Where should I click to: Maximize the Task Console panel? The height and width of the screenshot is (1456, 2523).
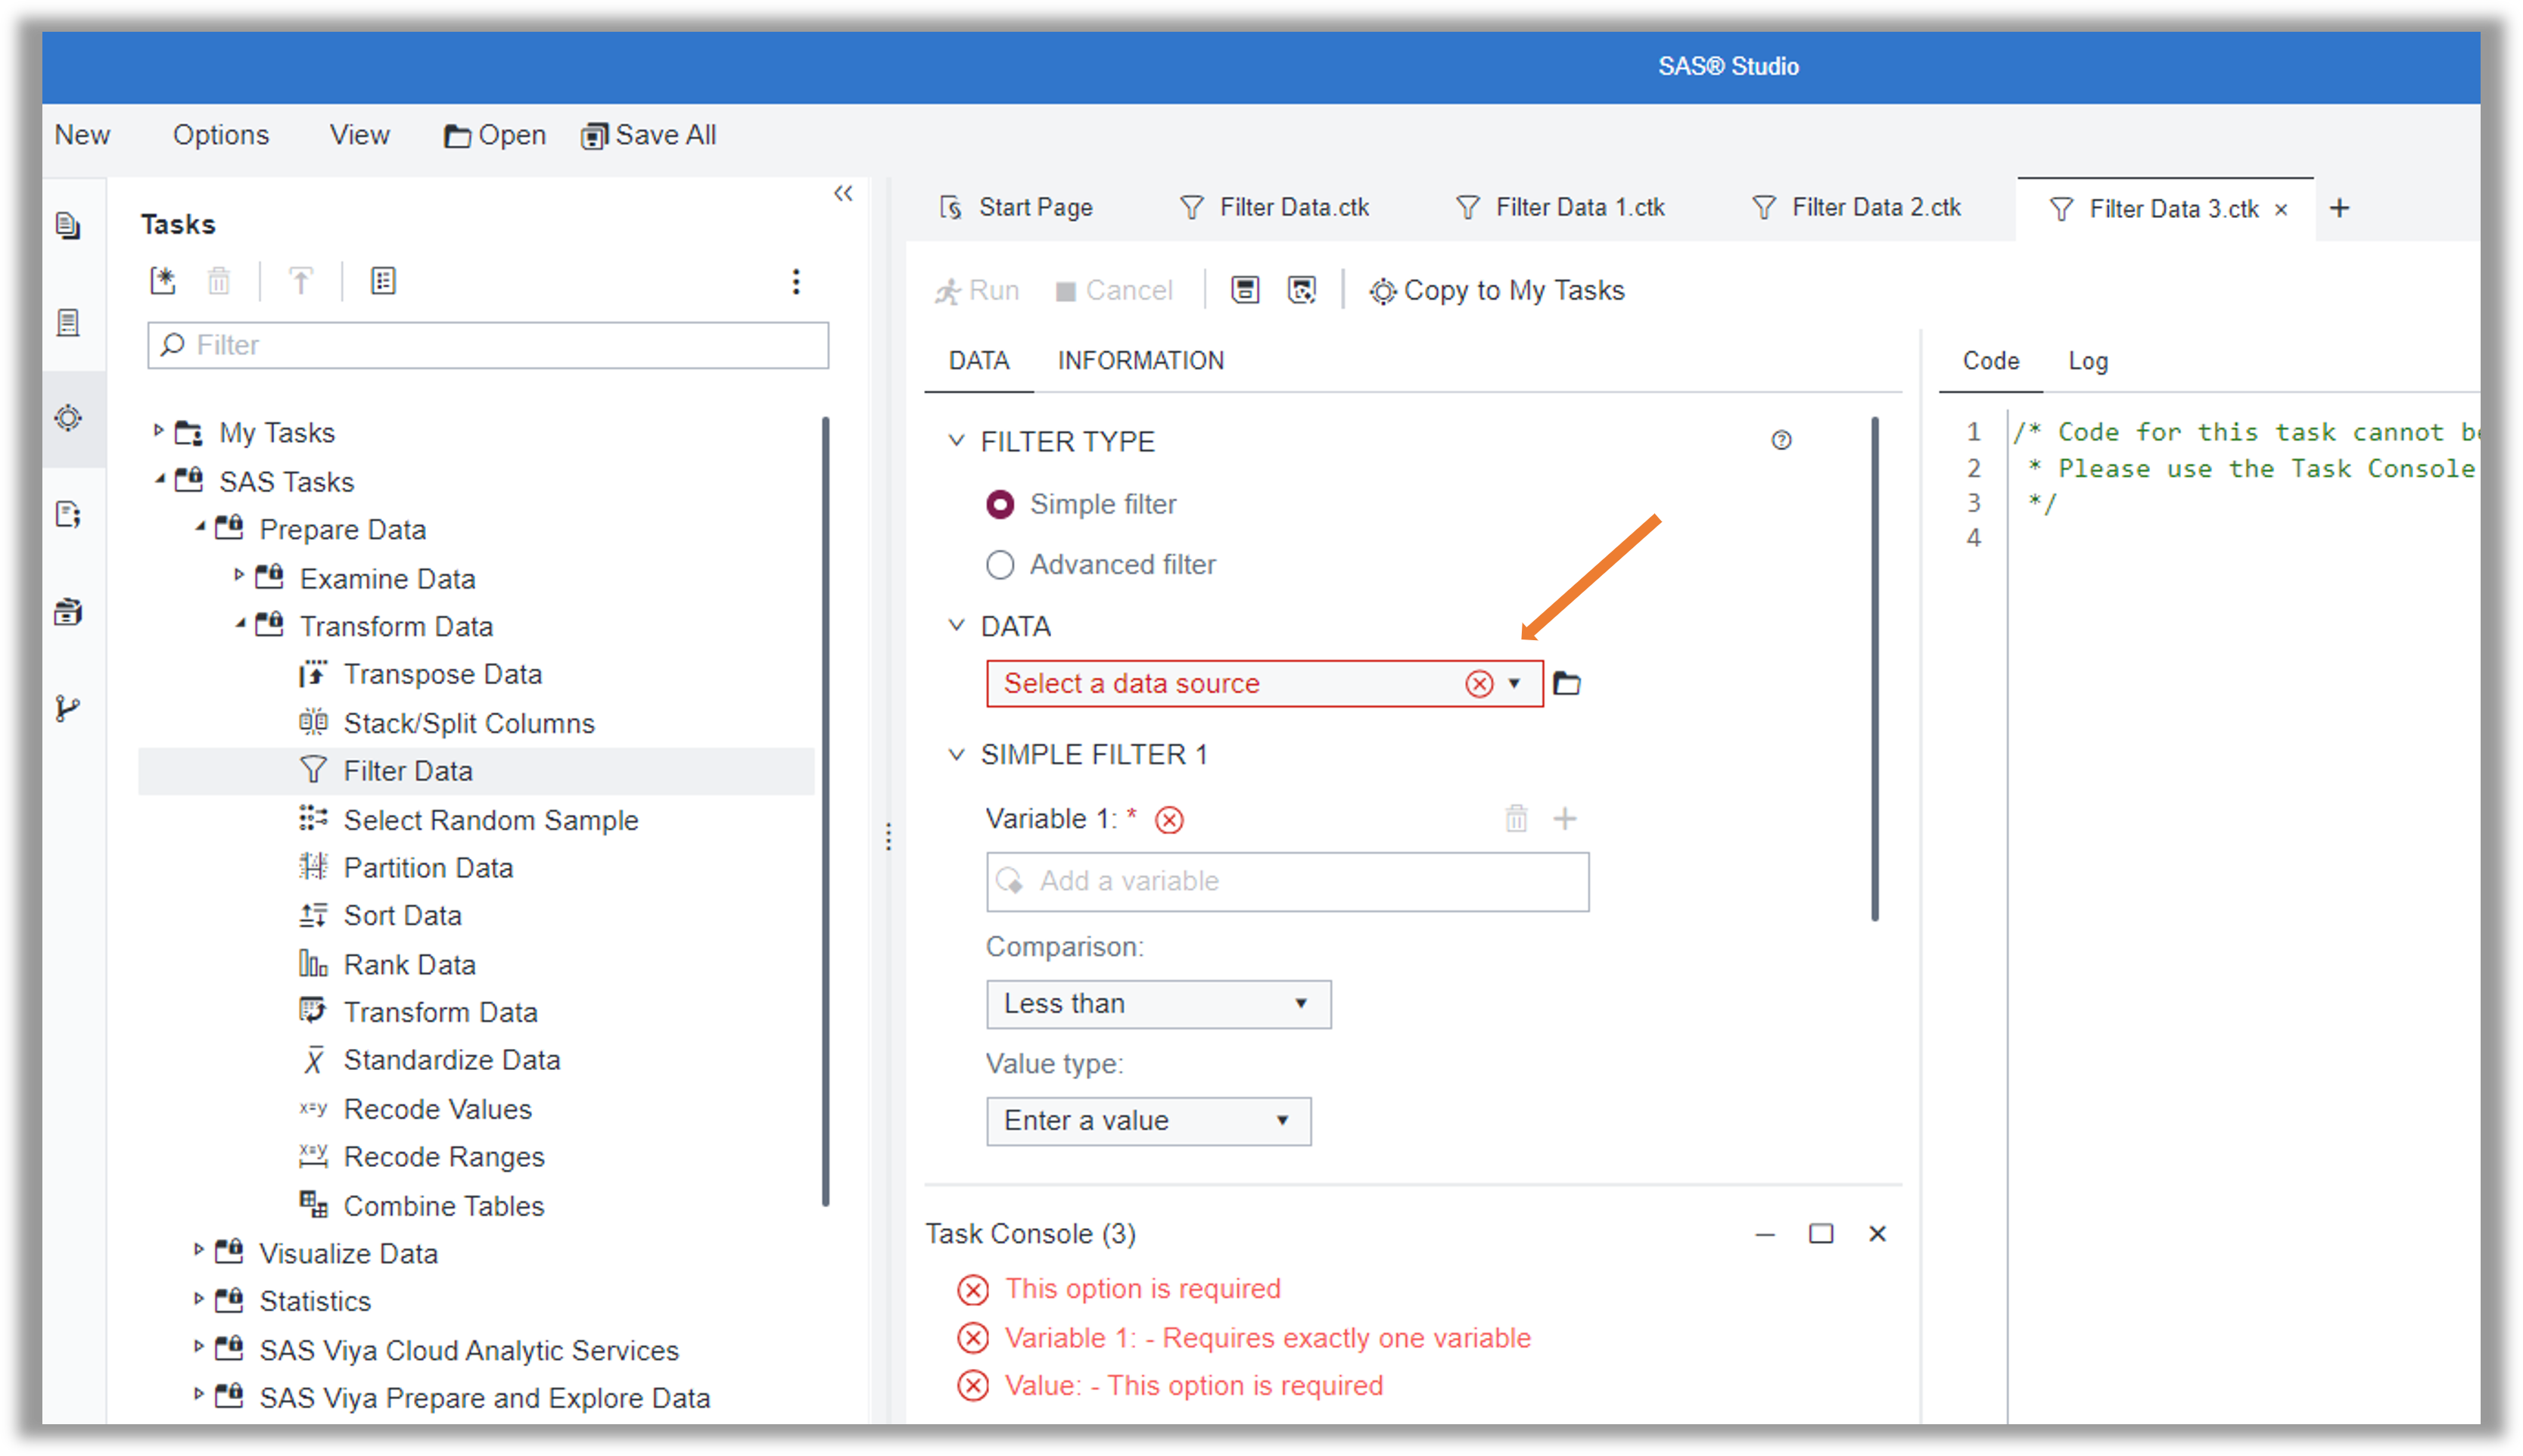point(1821,1233)
